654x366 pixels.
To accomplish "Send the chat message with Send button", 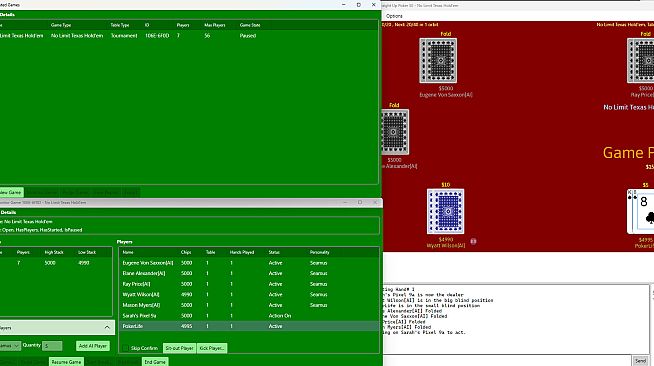I will [640, 361].
